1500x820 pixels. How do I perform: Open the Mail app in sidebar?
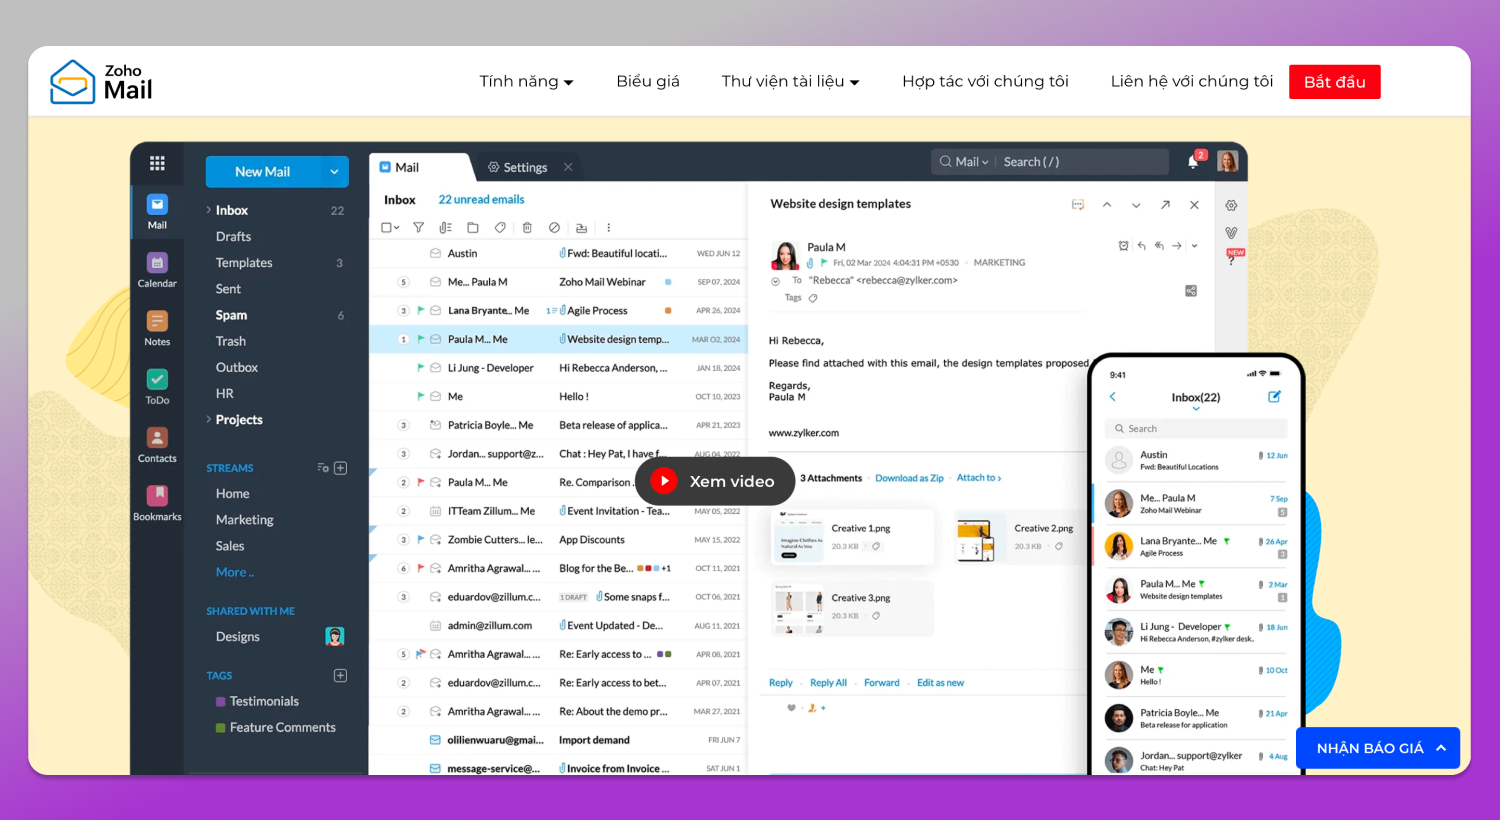click(x=157, y=212)
